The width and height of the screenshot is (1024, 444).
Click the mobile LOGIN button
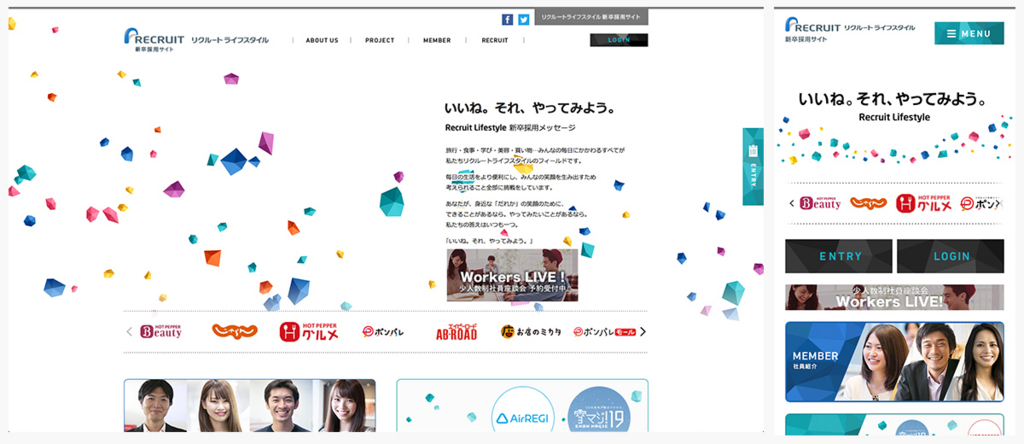pos(951,256)
